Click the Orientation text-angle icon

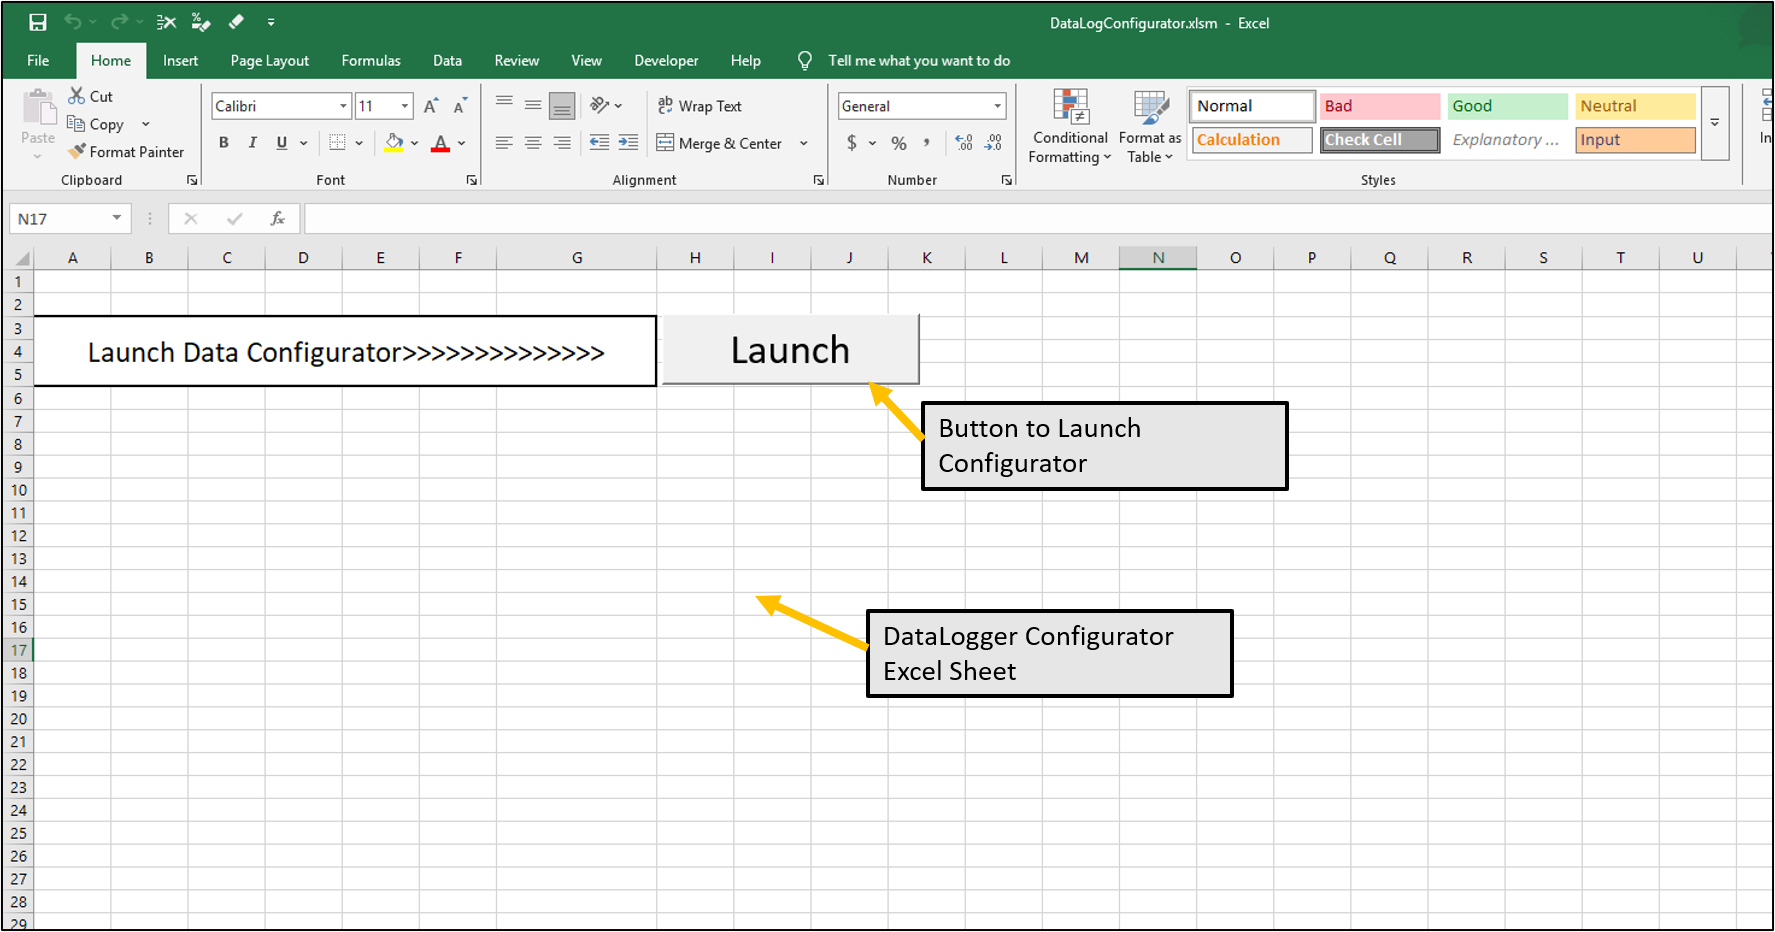pos(600,105)
